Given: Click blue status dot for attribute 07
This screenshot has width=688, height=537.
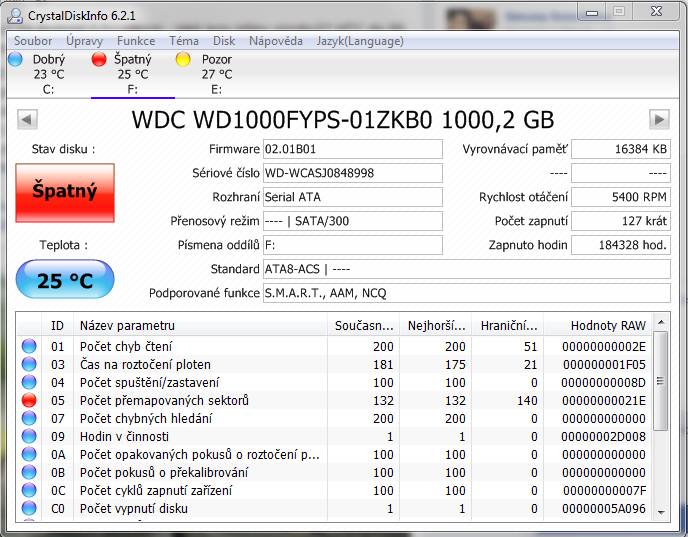Looking at the screenshot, I should pyautogui.click(x=29, y=418).
